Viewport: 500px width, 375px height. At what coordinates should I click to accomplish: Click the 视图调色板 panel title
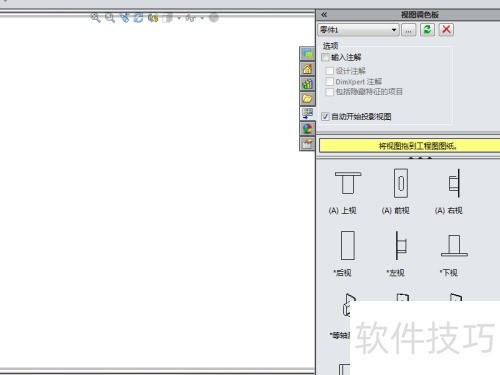(420, 15)
